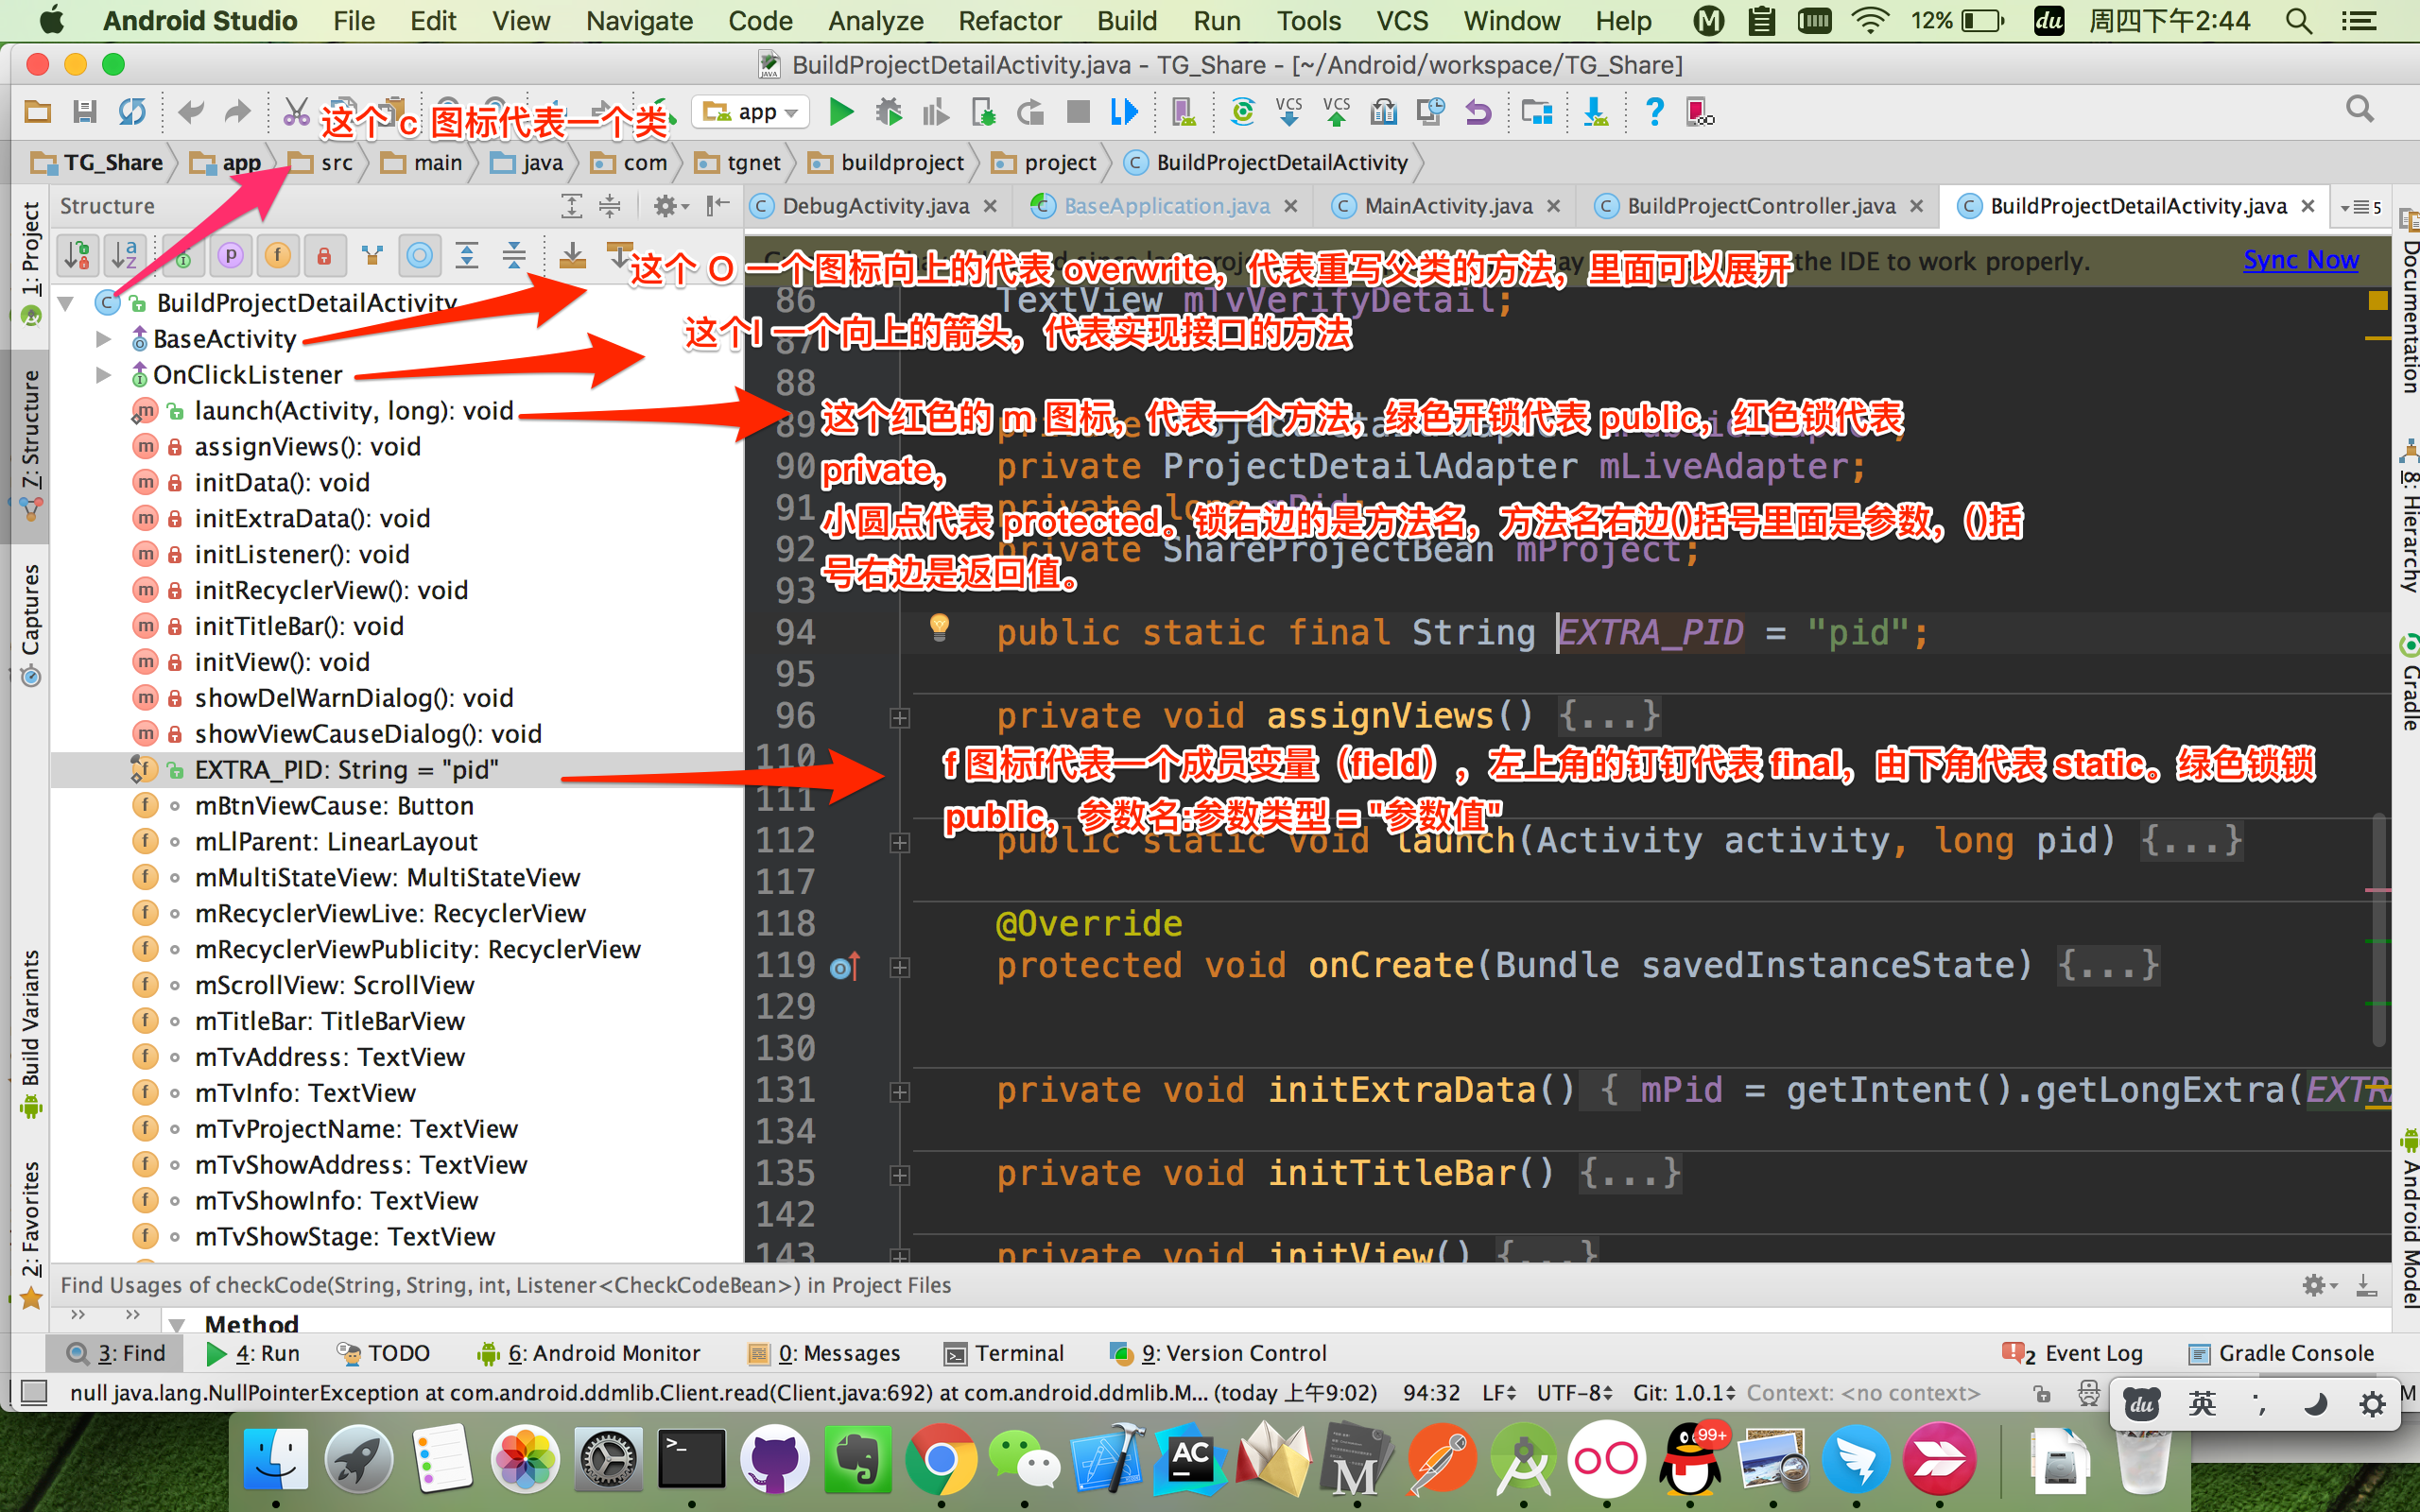Click the blue Help question mark icon
The width and height of the screenshot is (2420, 1512).
coord(1654,111)
